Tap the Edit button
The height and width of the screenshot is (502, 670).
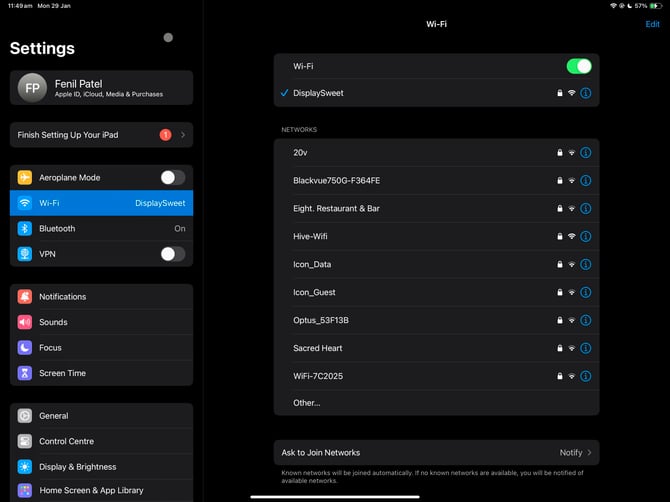(x=652, y=24)
